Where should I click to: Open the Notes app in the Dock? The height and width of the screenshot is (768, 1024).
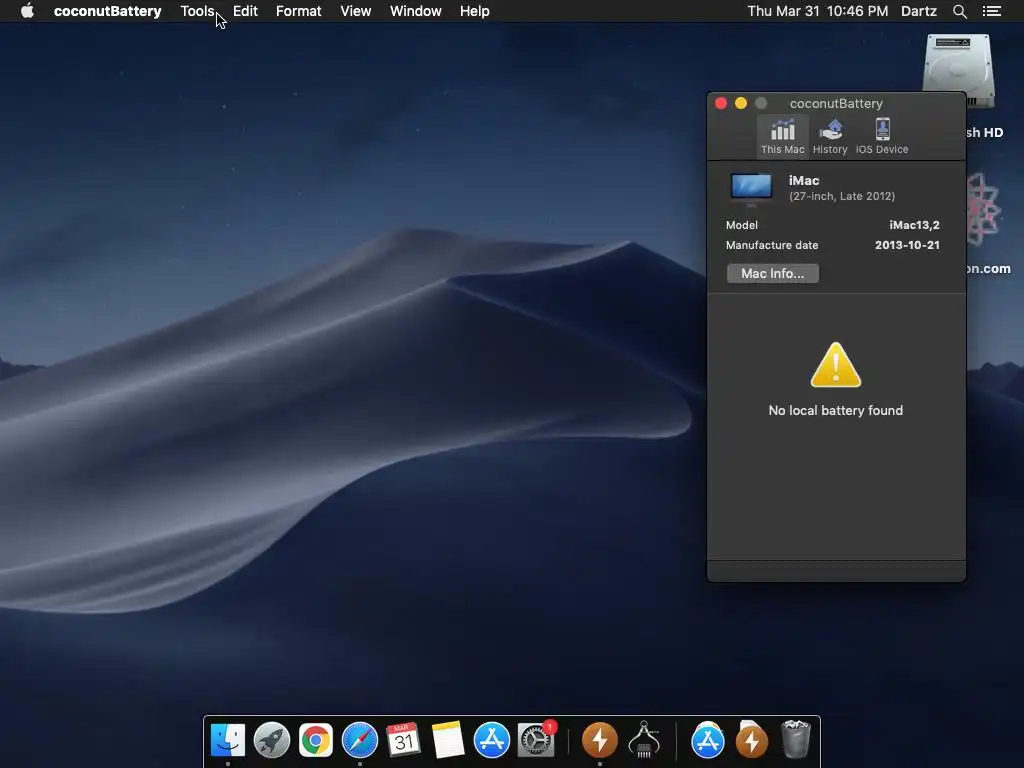[x=447, y=740]
